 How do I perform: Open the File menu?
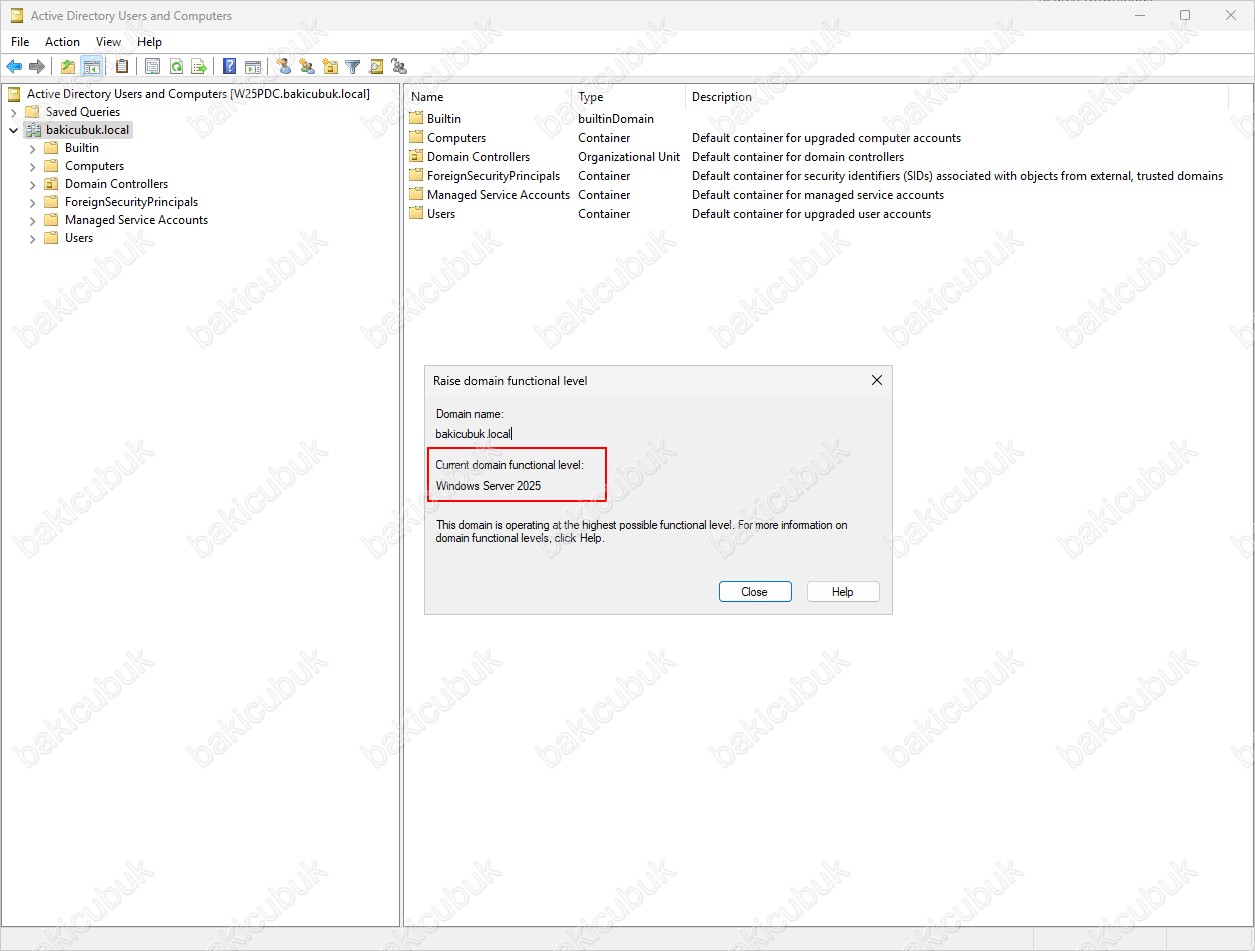click(x=20, y=42)
